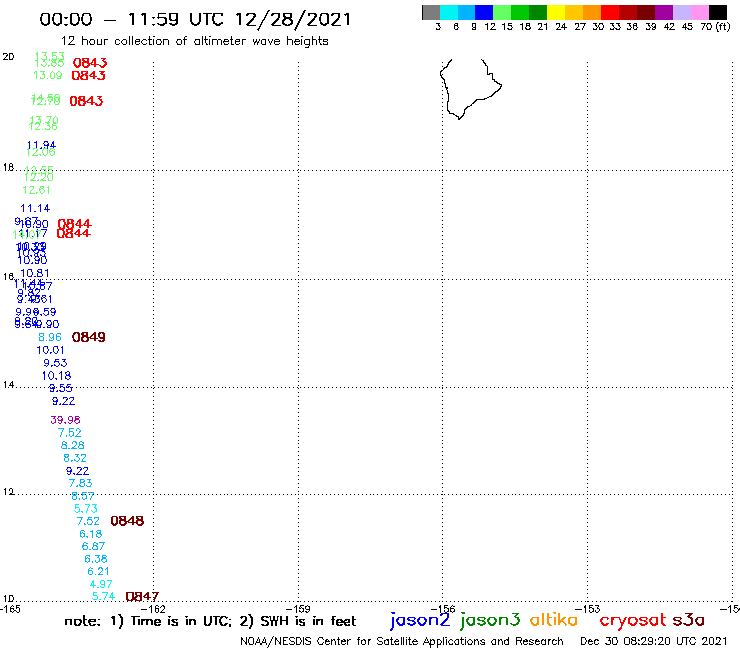Click the 4.97 wave height value
The image size is (740, 650).
tap(101, 584)
